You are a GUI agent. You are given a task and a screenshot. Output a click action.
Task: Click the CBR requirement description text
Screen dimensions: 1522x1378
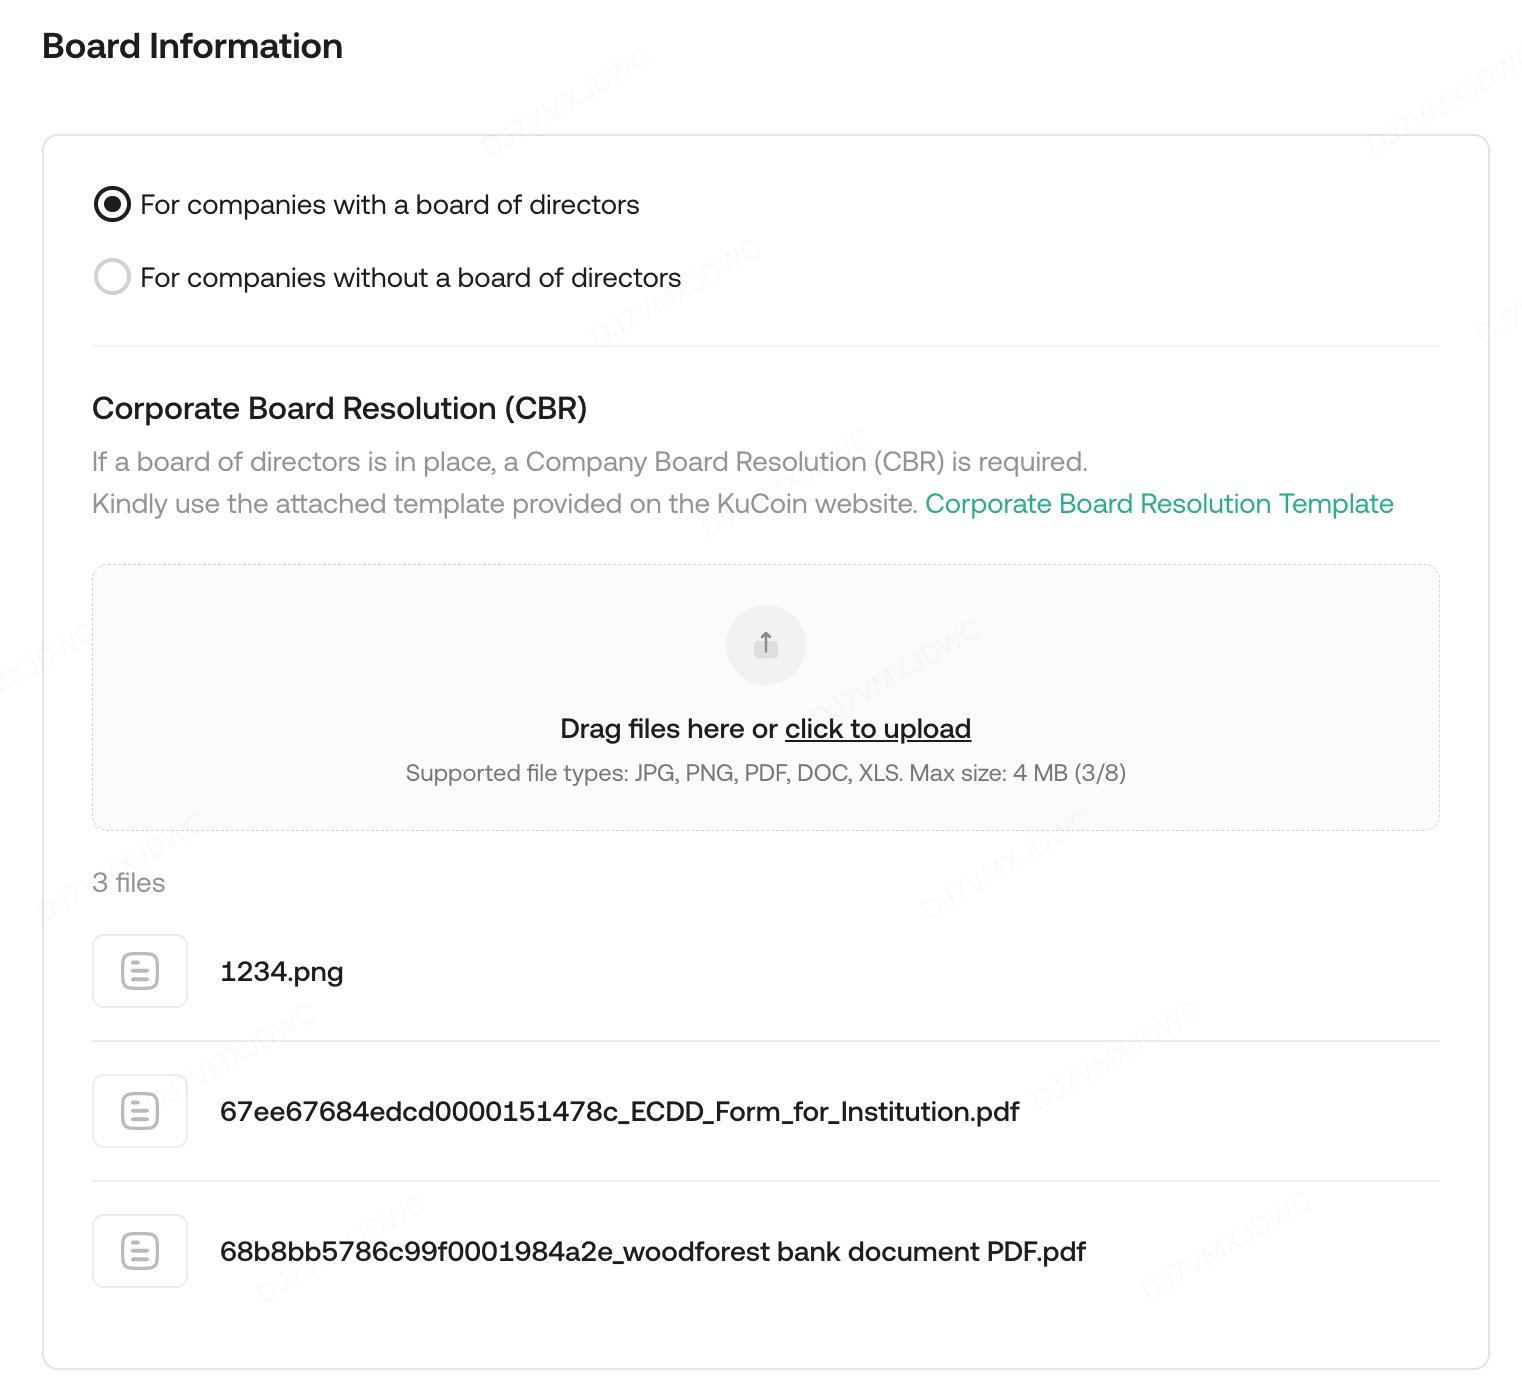(x=589, y=462)
